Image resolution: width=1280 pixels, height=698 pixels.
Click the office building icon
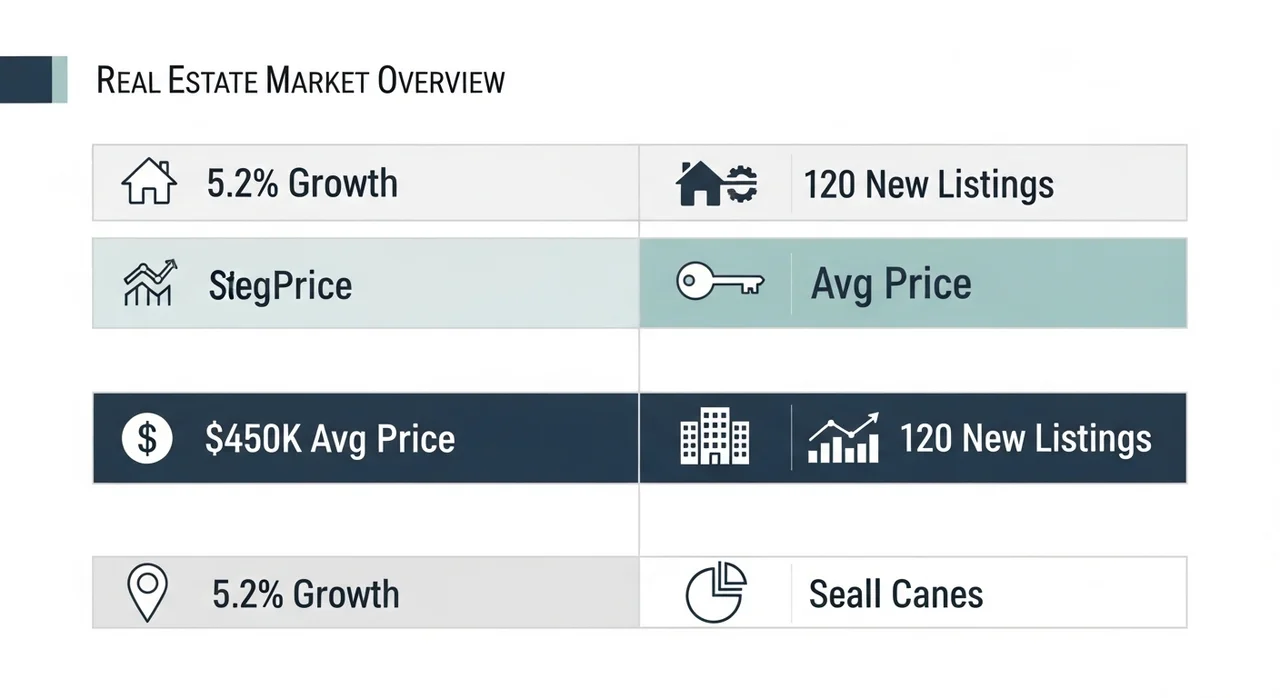coord(714,437)
